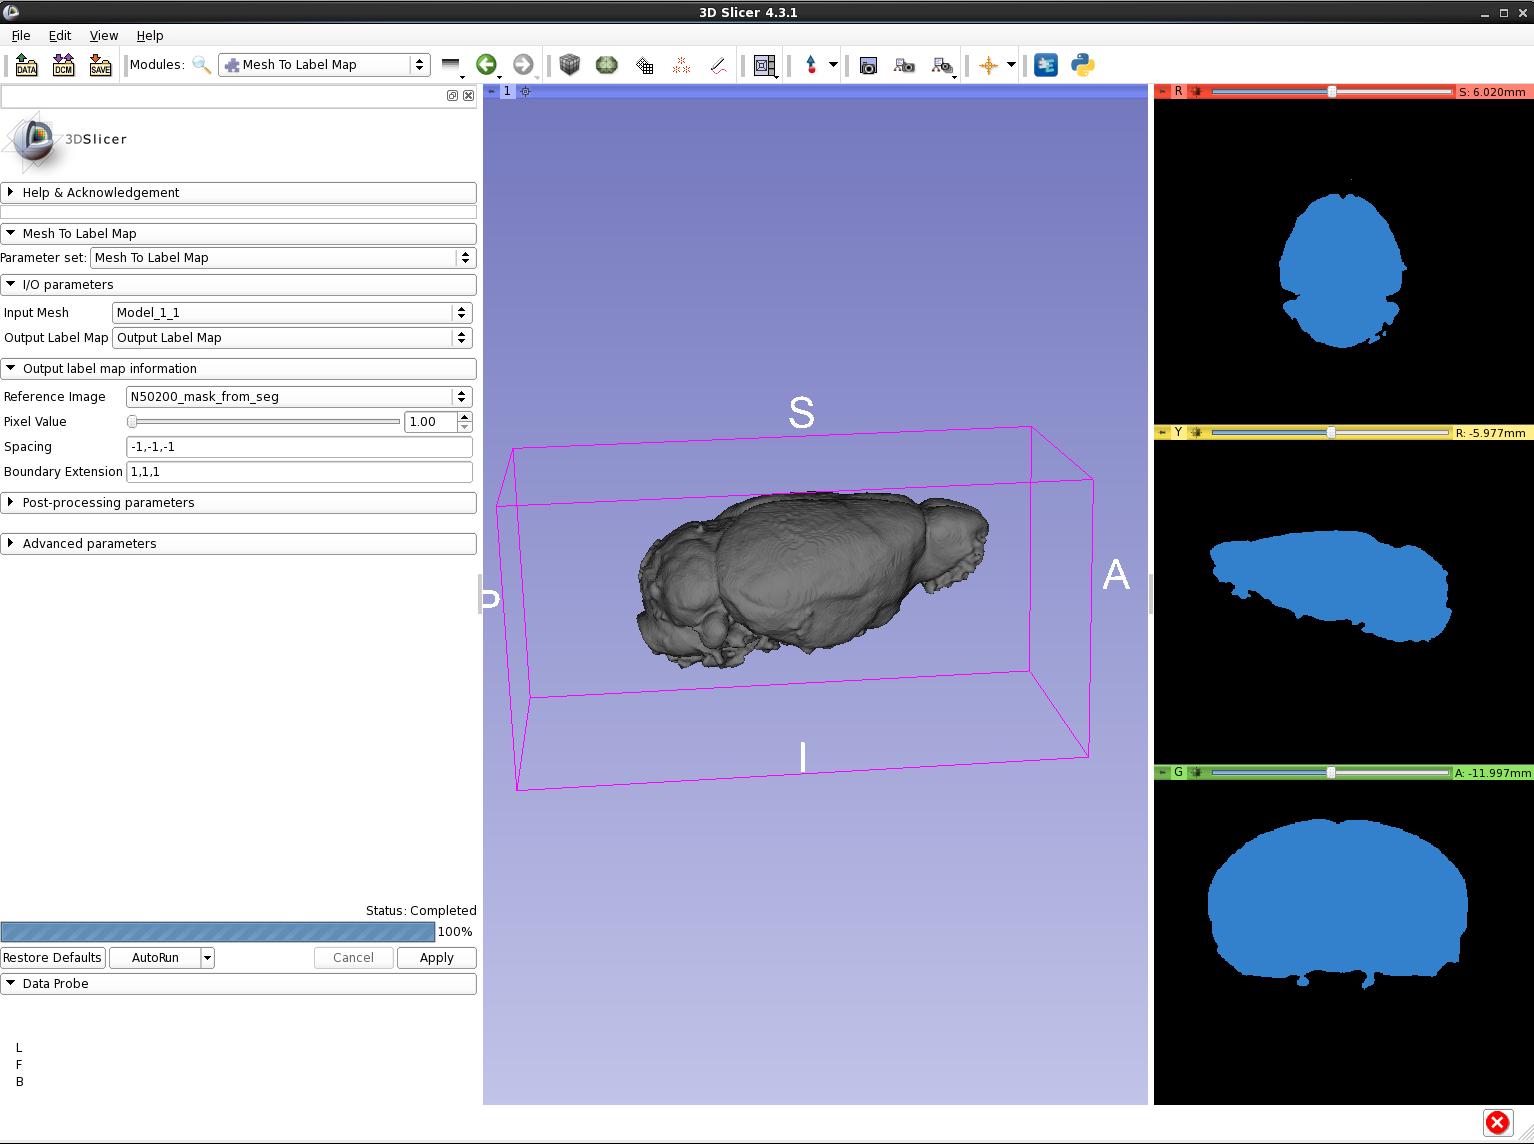Open the Python interactor icon
1534x1144 pixels.
pos(1082,65)
